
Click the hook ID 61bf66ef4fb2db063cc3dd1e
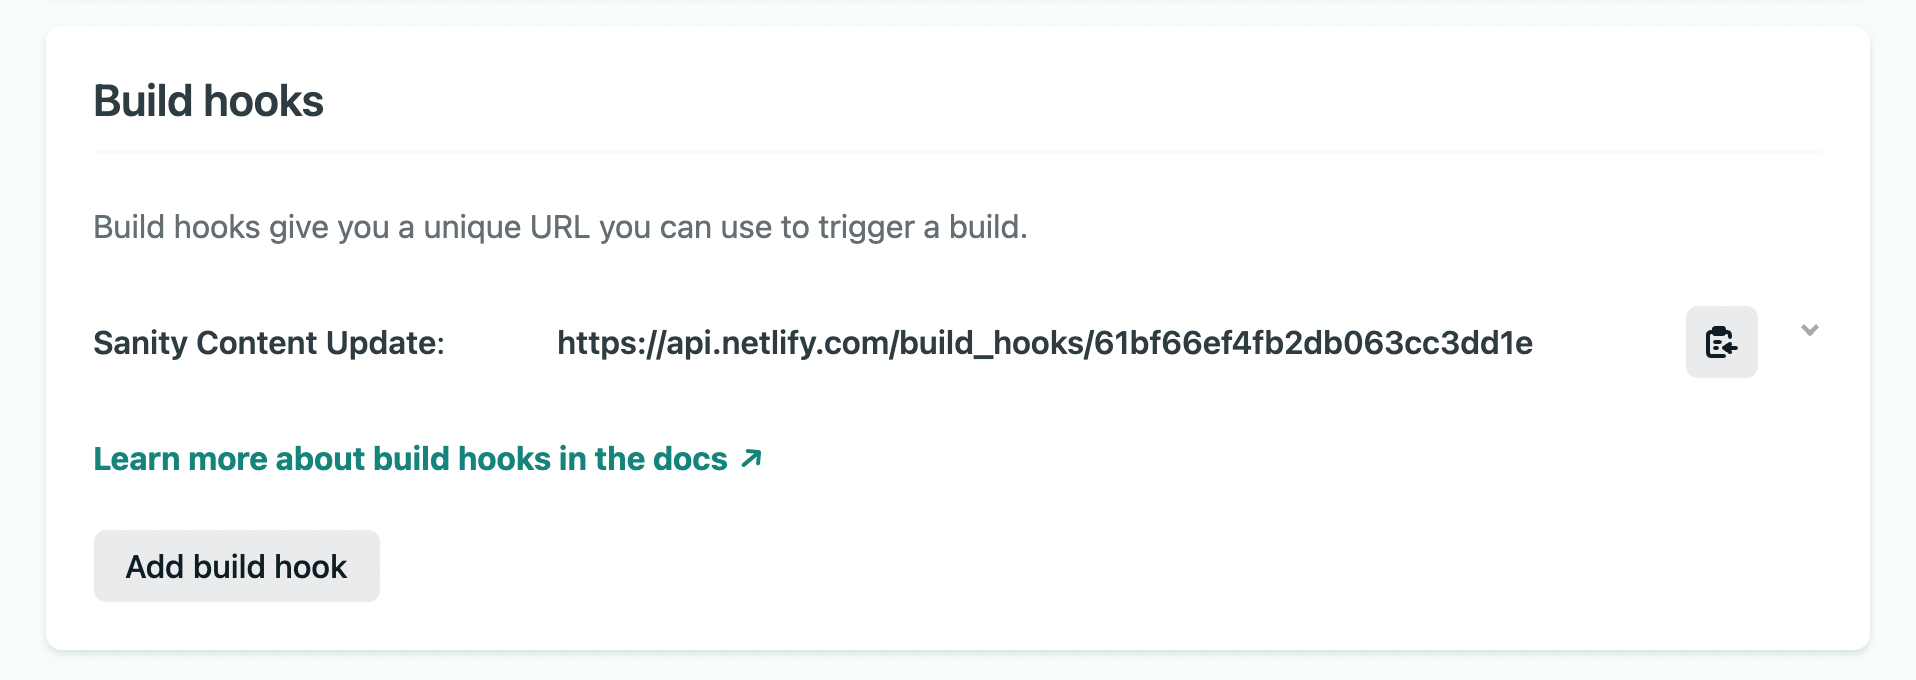coord(1313,343)
